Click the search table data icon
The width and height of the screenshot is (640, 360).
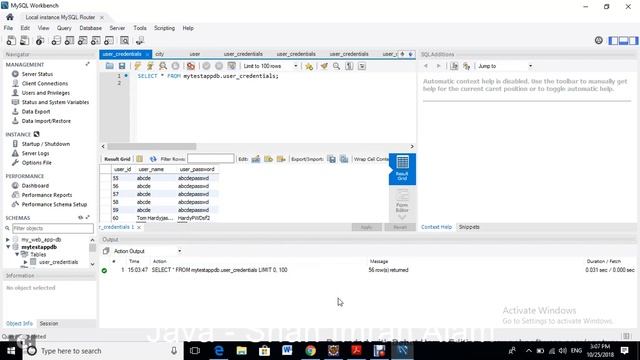pyautogui.click(x=124, y=40)
